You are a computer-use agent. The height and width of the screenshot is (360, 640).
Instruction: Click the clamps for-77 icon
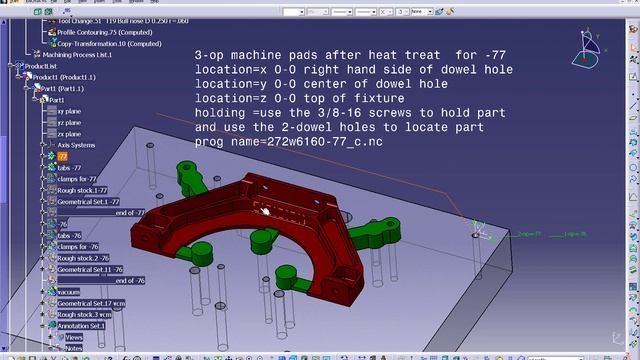pyautogui.click(x=52, y=179)
